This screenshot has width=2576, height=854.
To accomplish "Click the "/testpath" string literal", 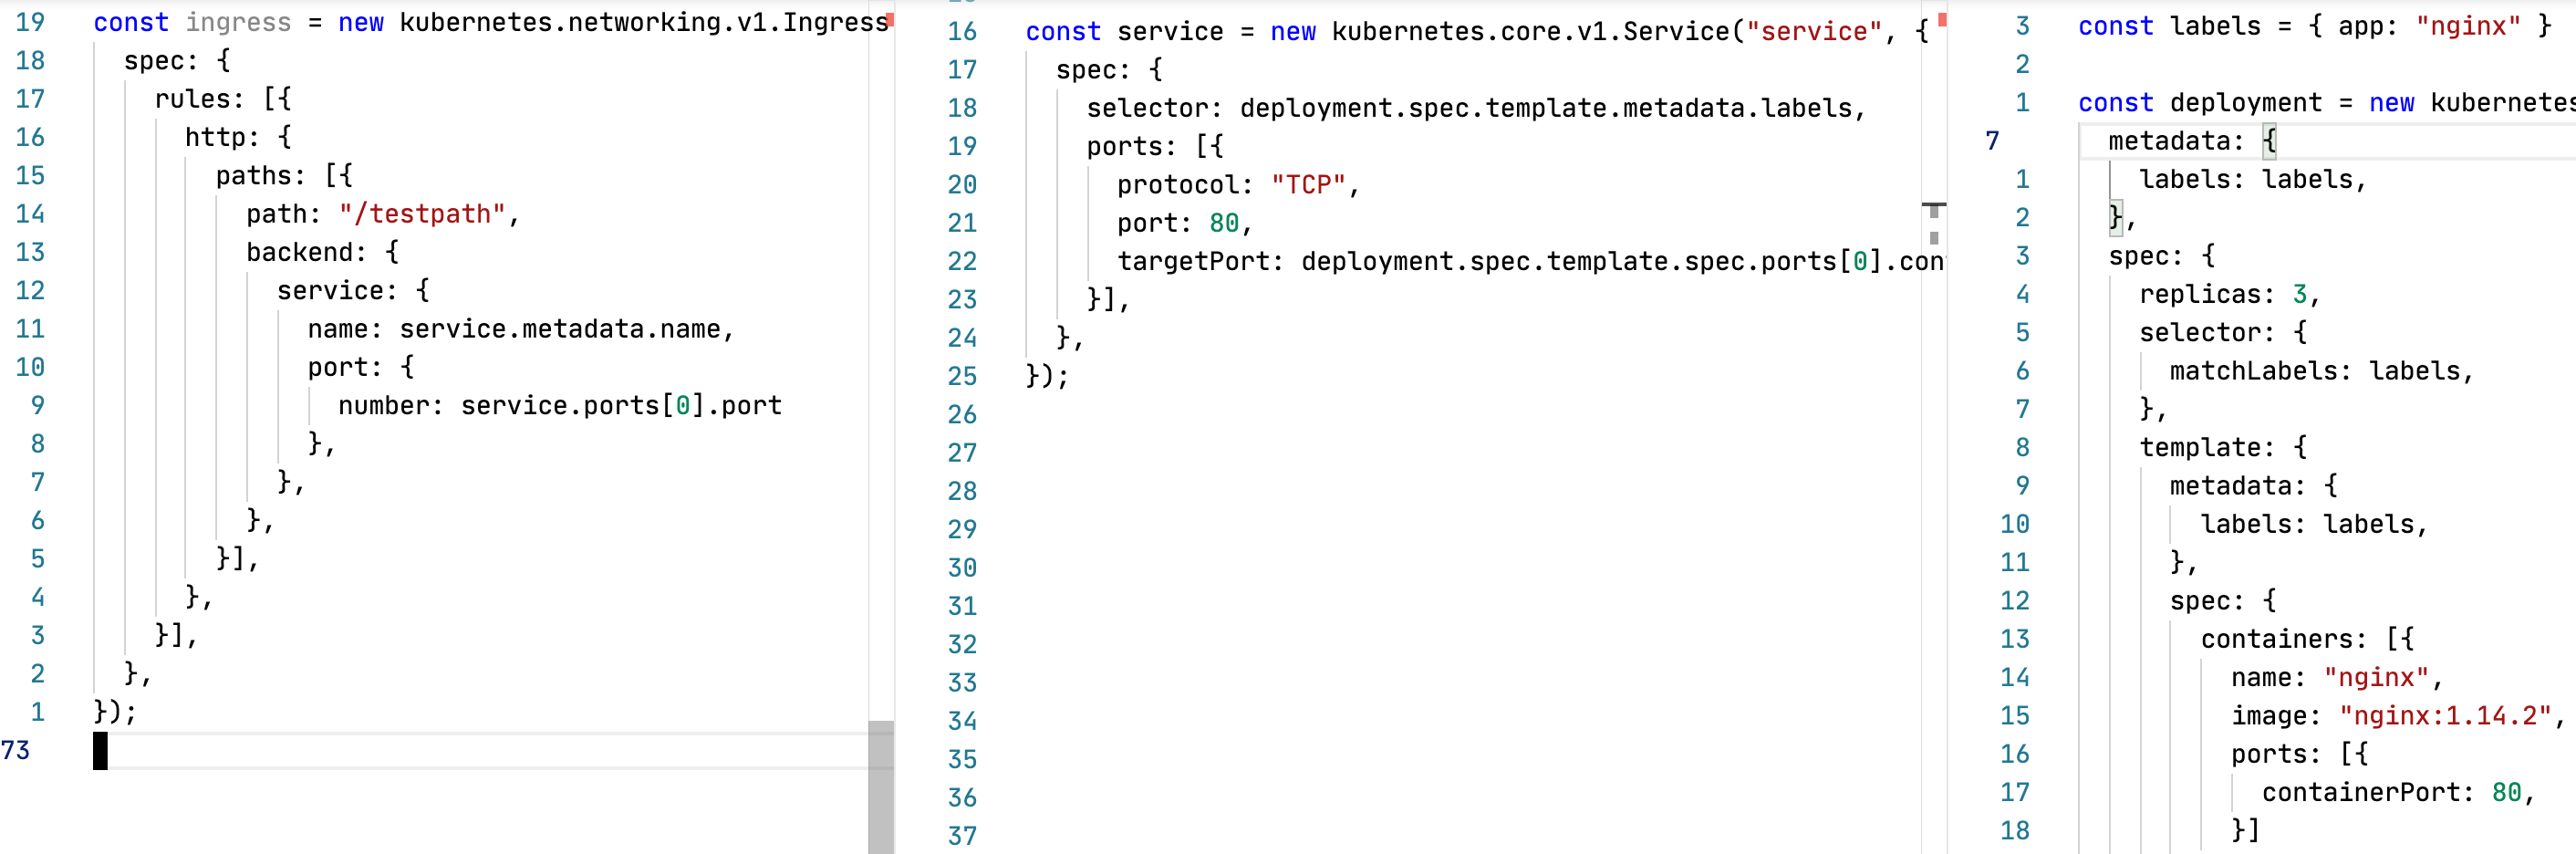I will click(422, 214).
